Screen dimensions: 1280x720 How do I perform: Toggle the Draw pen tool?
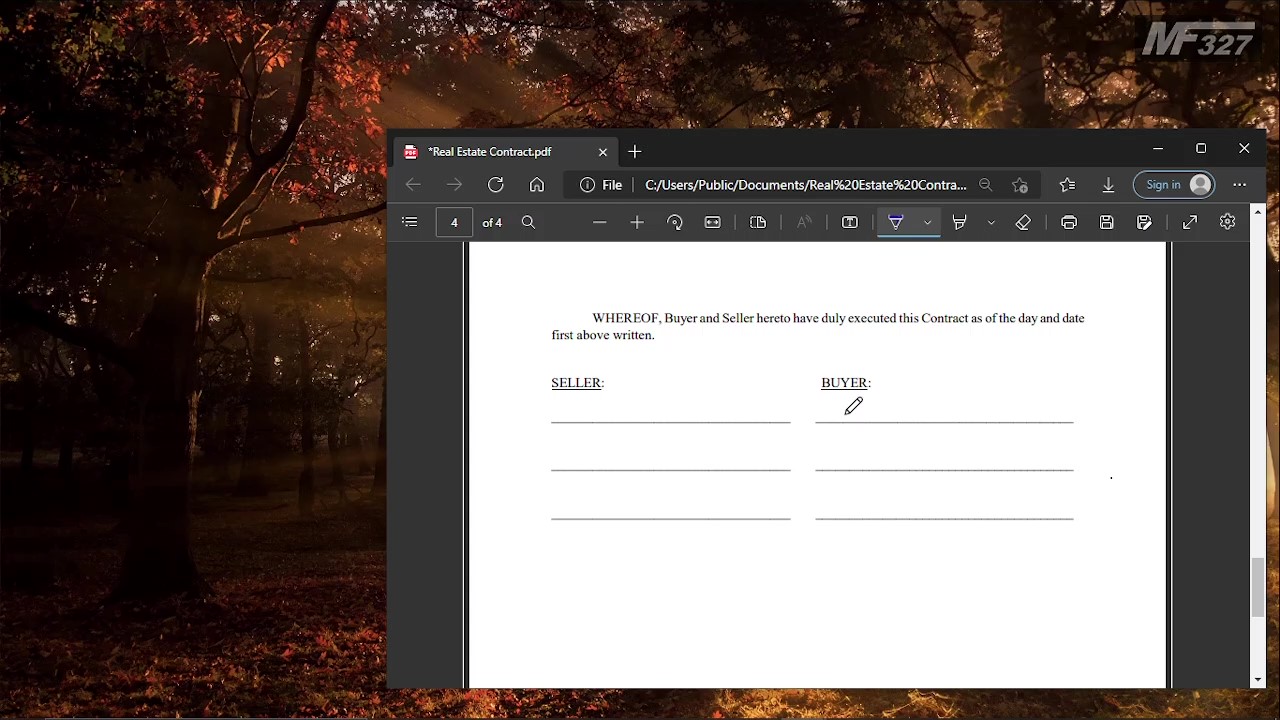(896, 222)
